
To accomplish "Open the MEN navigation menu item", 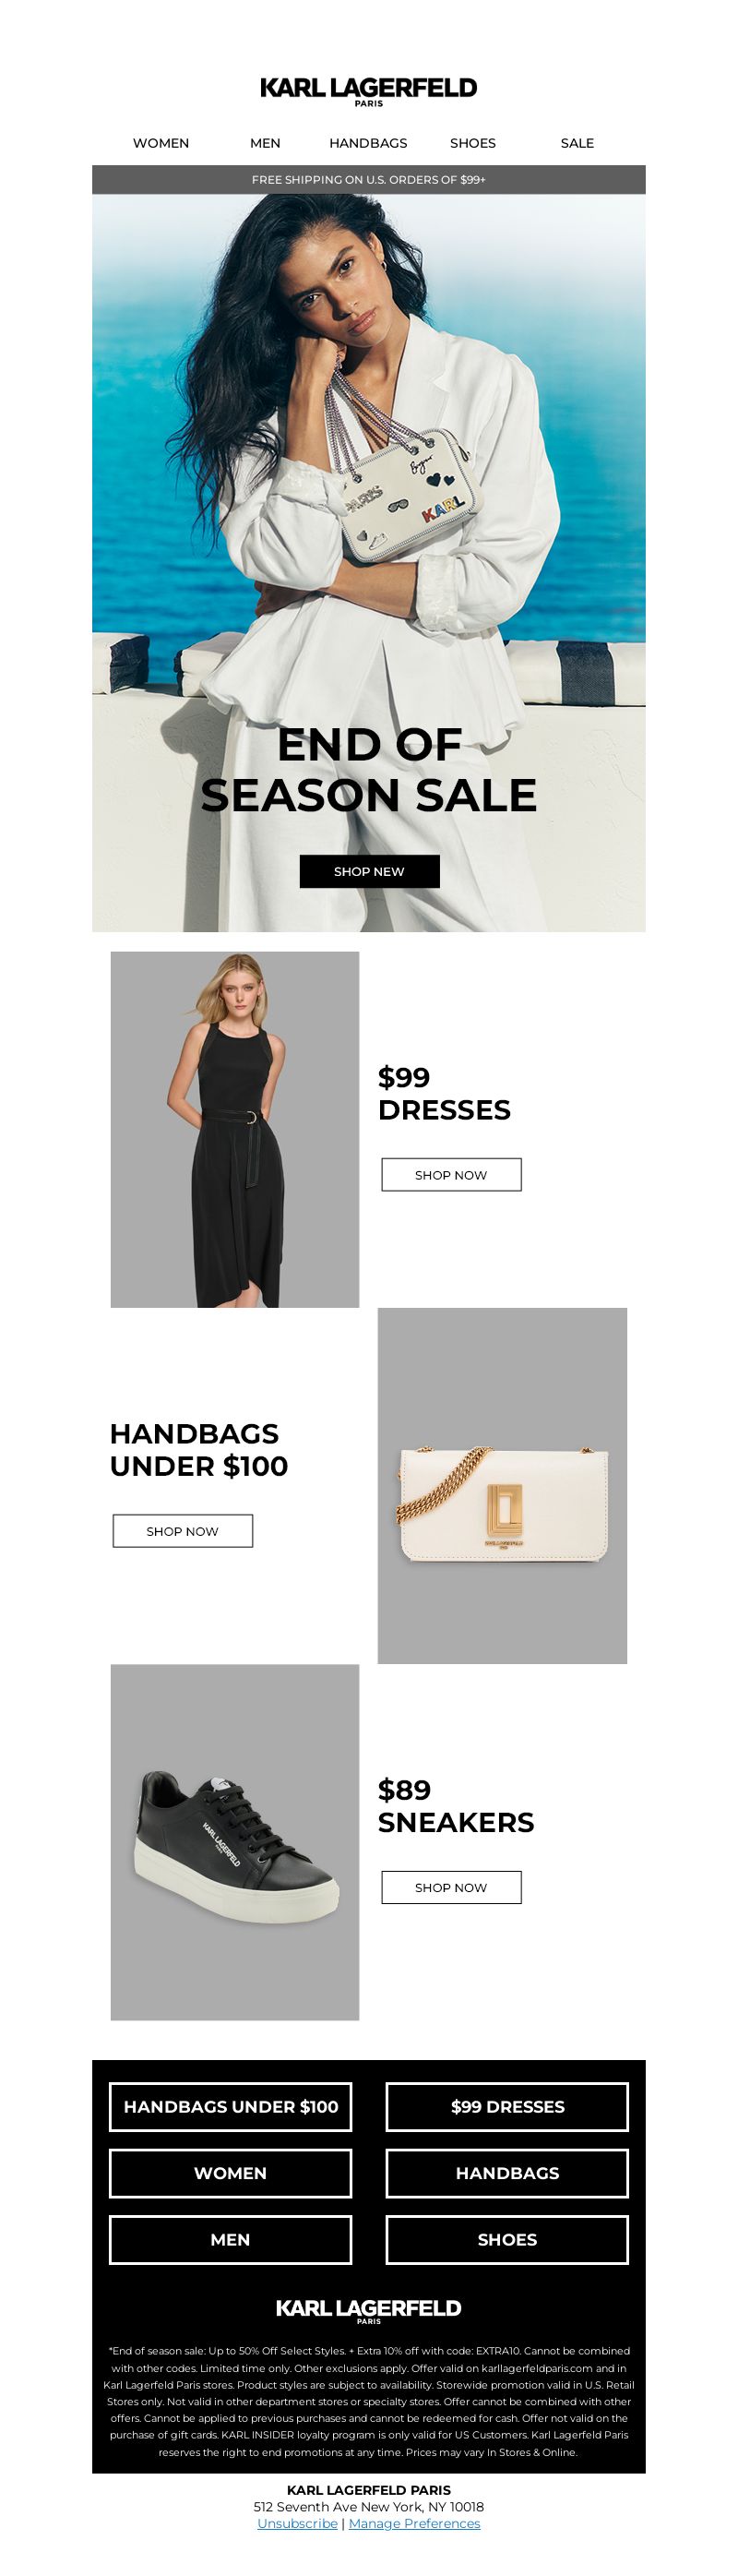I will (265, 143).
